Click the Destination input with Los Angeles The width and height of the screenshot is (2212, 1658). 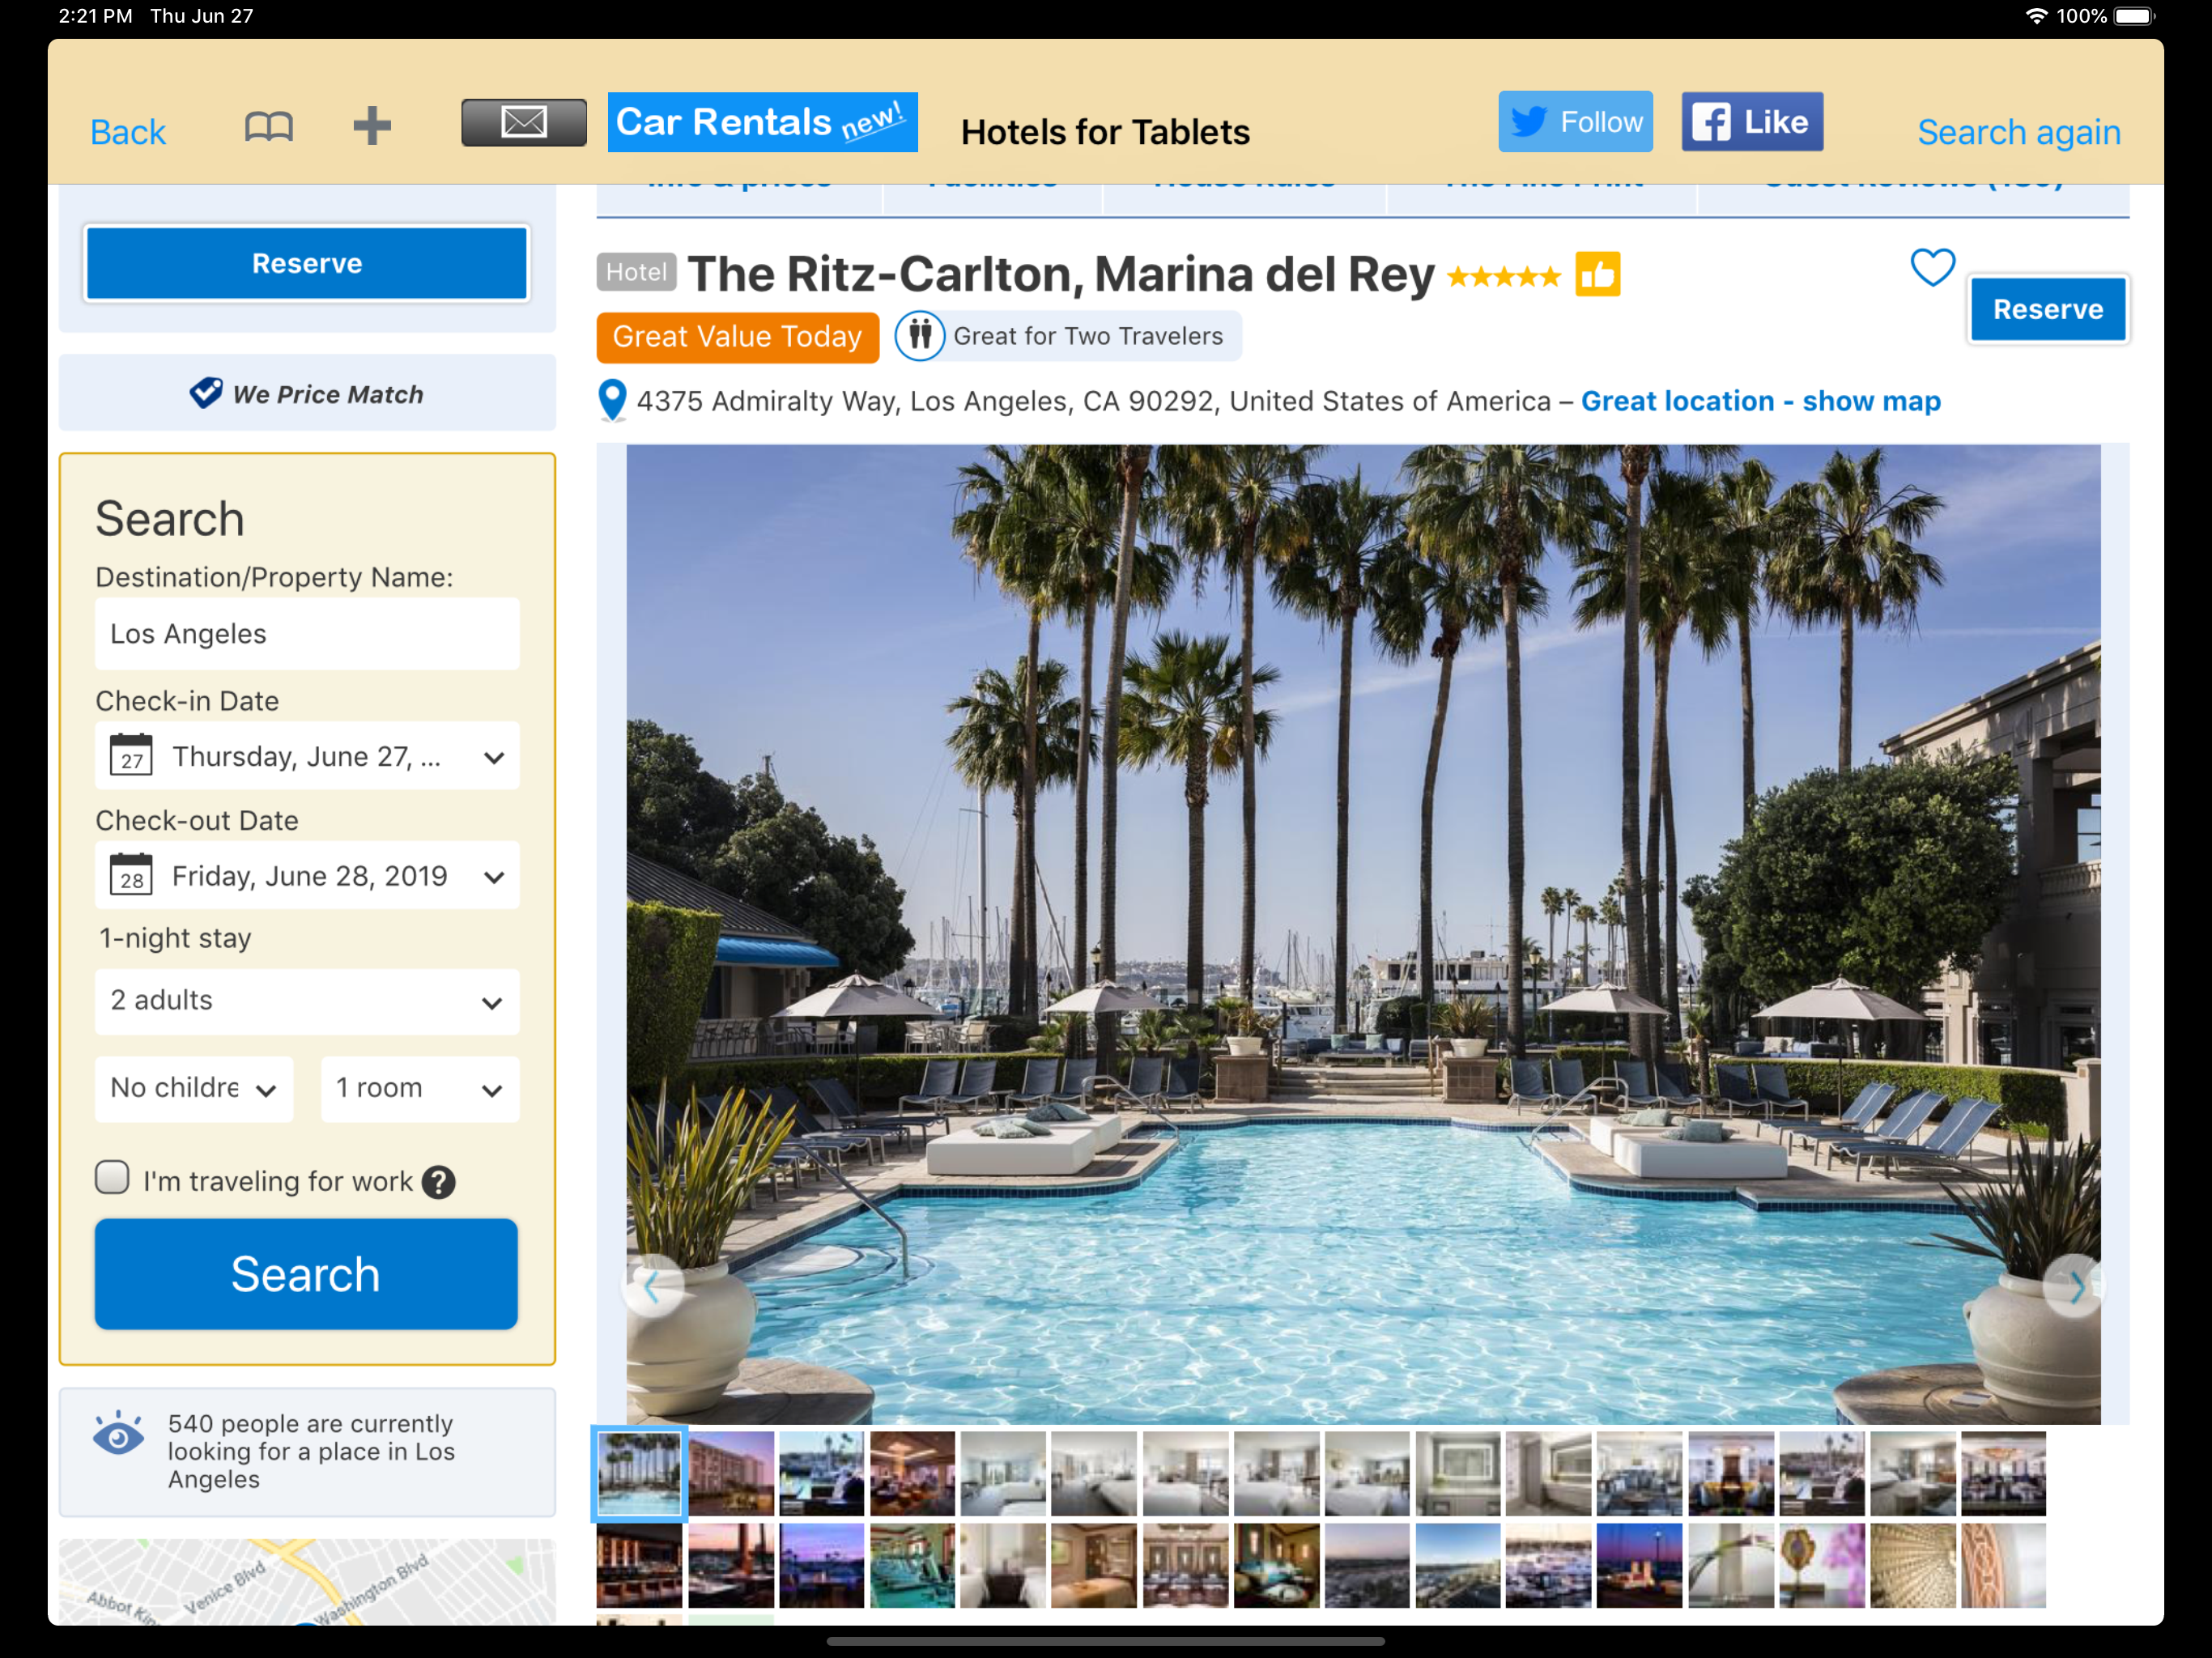307,634
